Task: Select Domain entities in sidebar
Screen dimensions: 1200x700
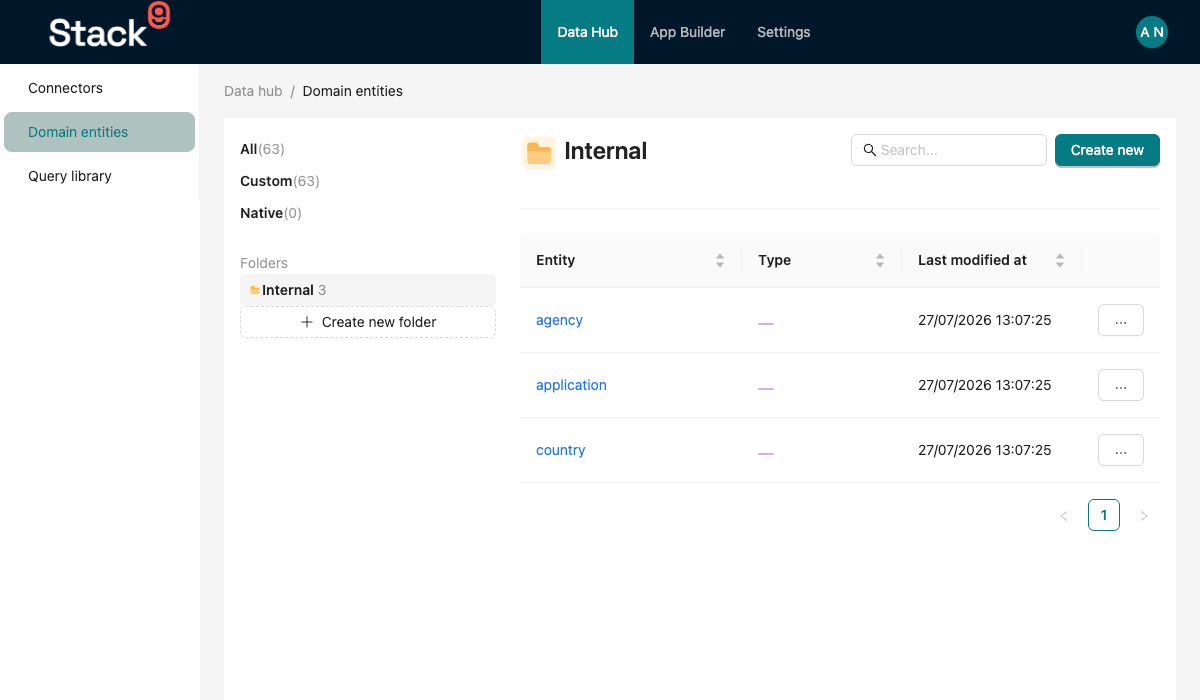Action: (99, 132)
